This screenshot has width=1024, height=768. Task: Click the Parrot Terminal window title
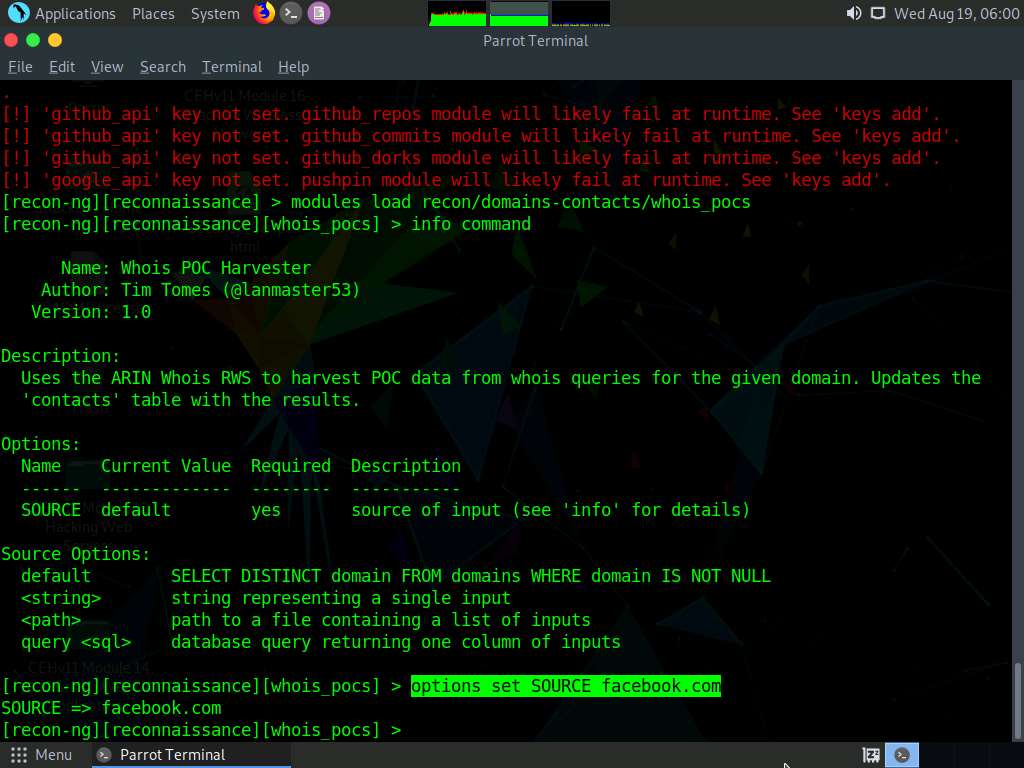[536, 41]
